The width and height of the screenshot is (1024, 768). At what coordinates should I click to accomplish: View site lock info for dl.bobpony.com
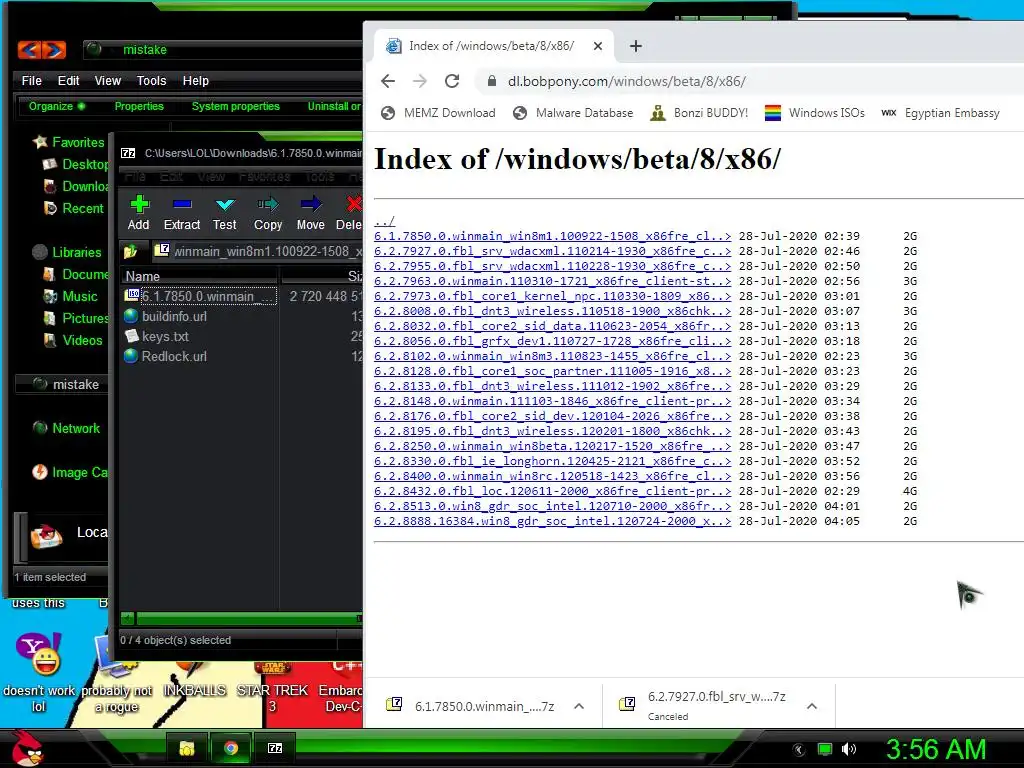pyautogui.click(x=491, y=81)
